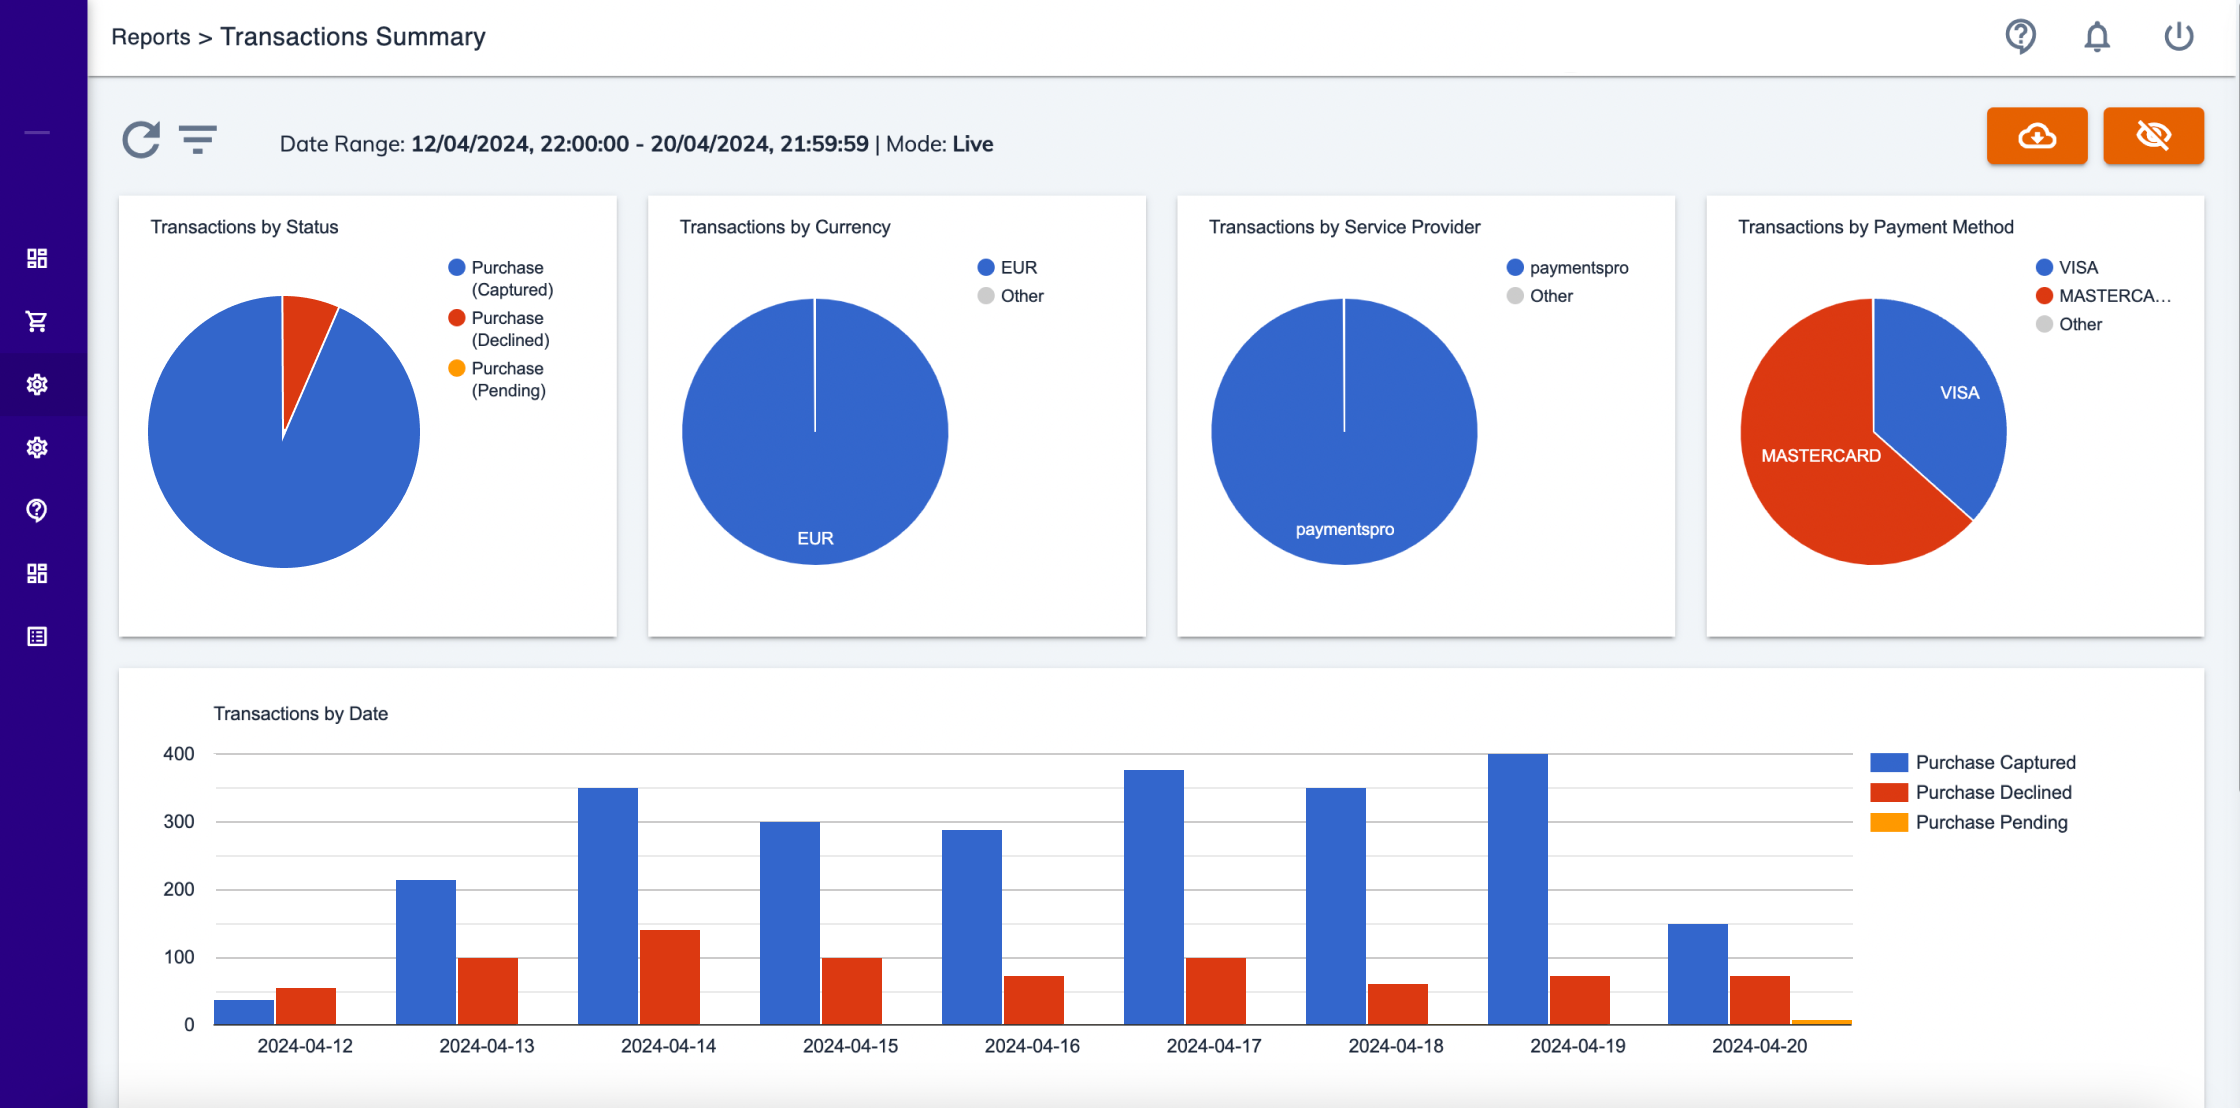Click the blue captured bar for 2024-04-19
2240x1108 pixels.
pyautogui.click(x=1518, y=889)
